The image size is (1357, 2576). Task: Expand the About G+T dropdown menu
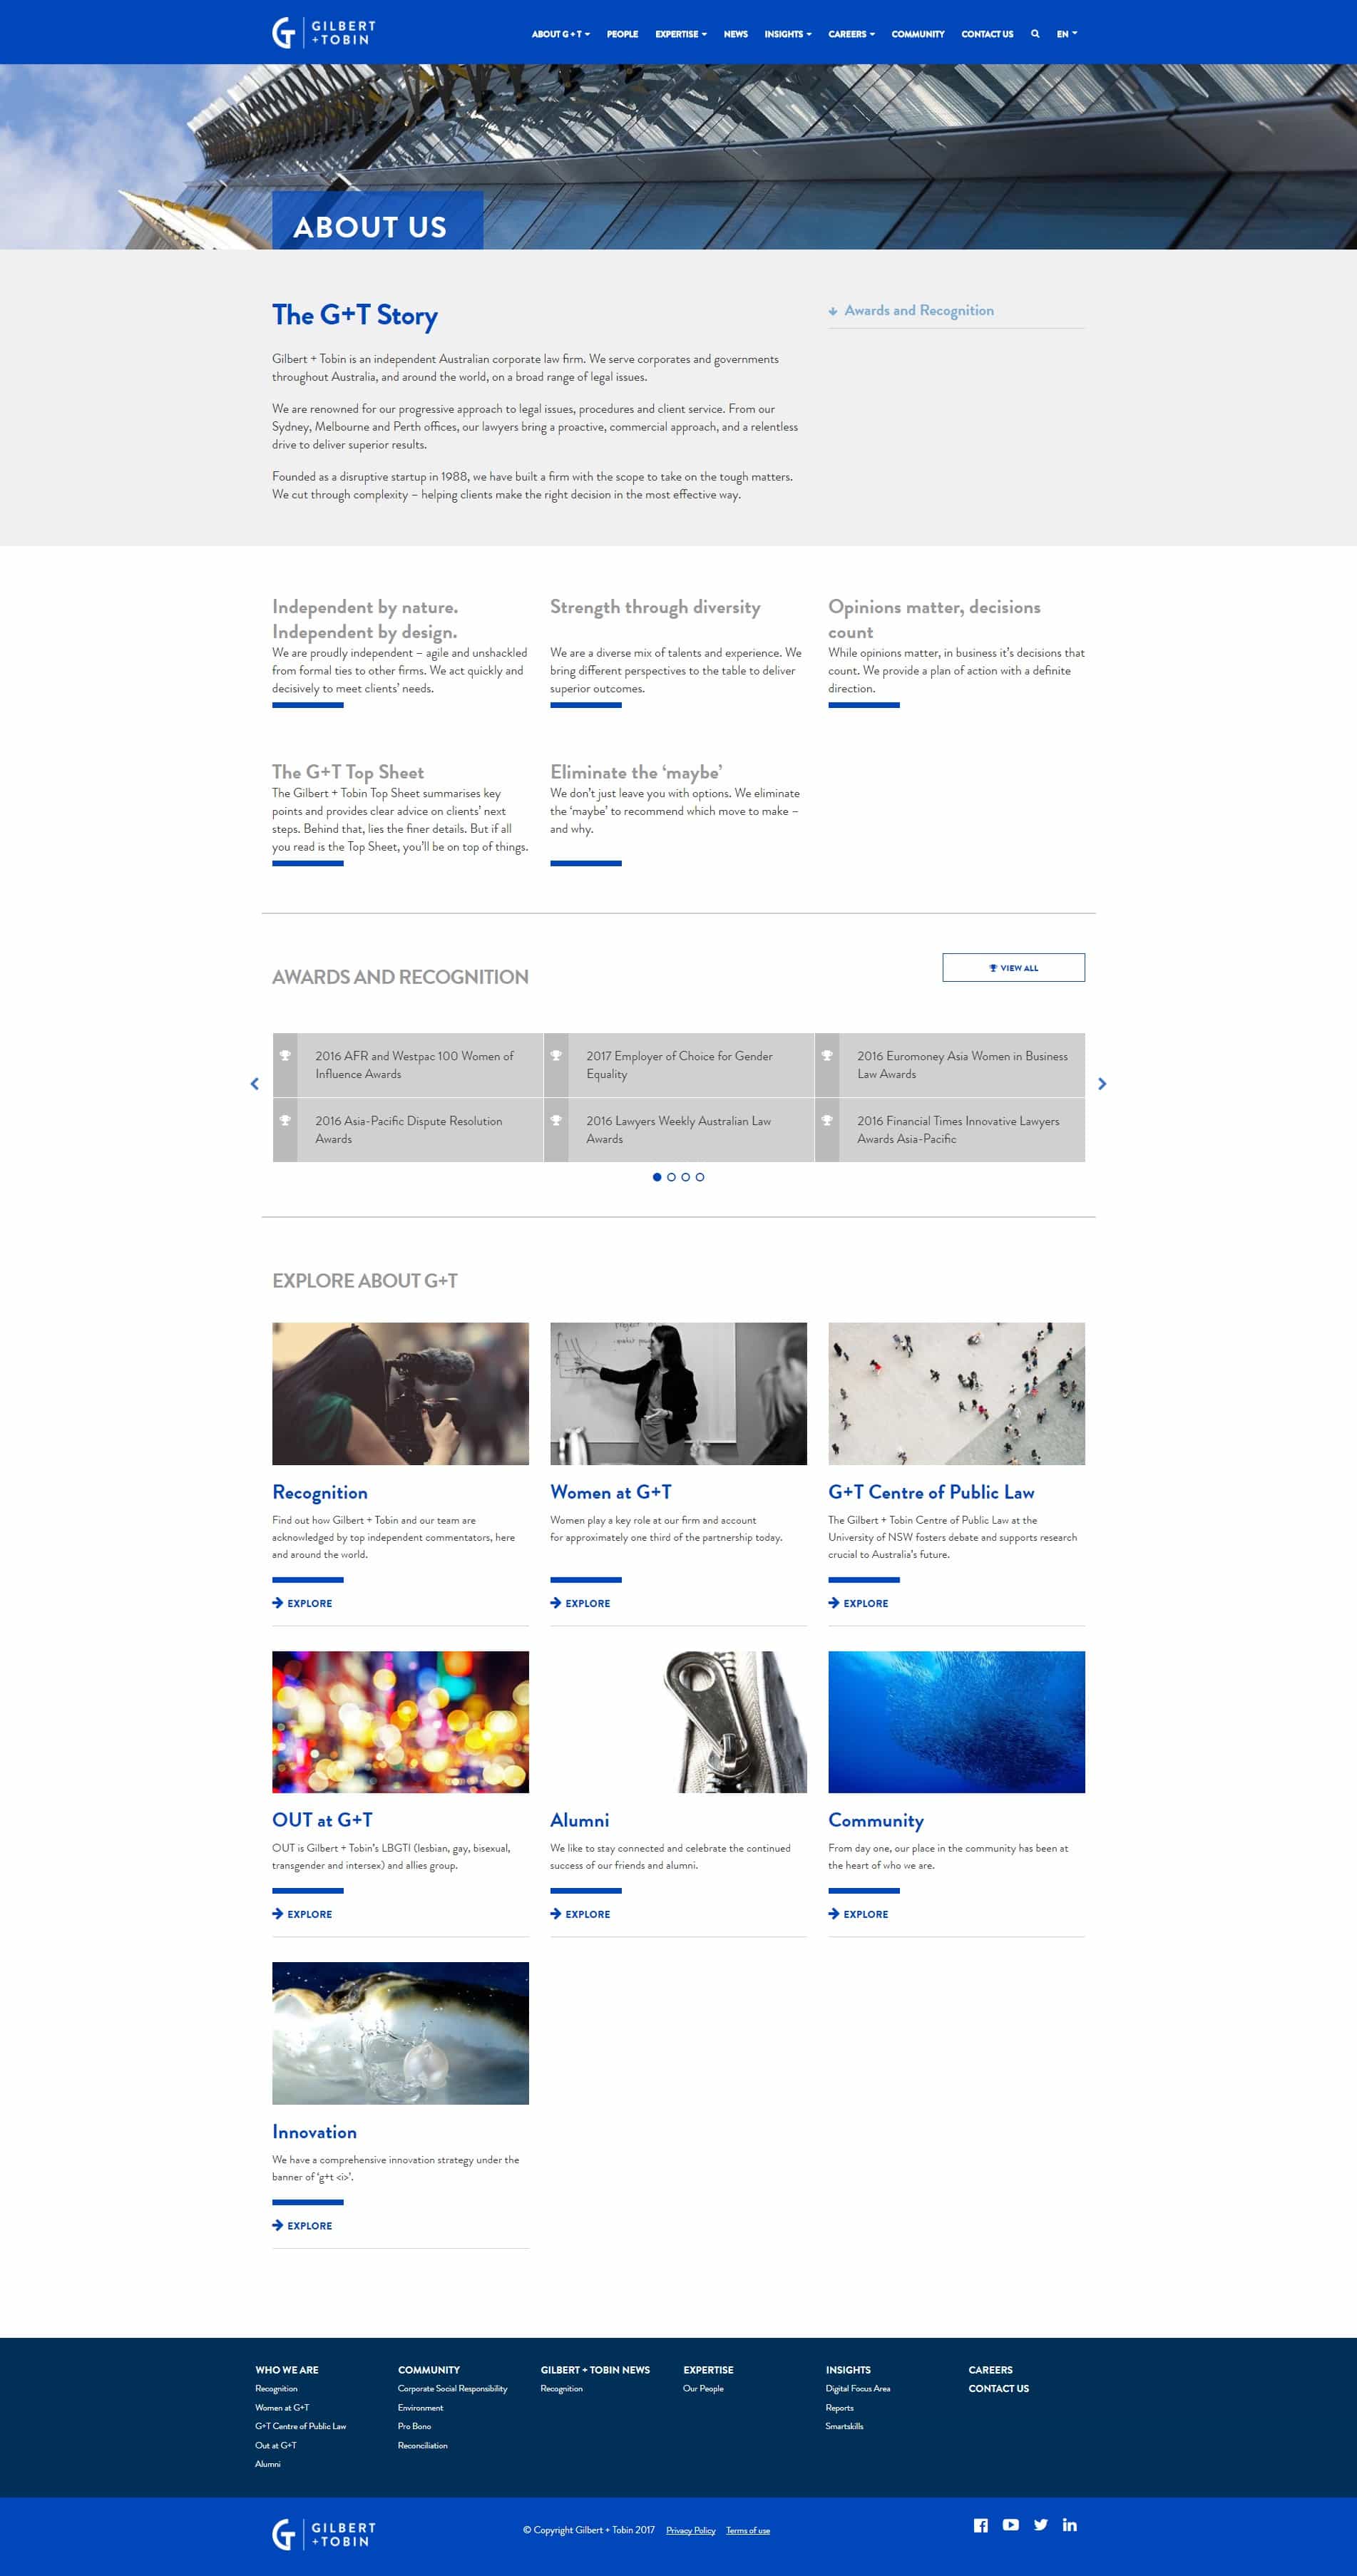[x=561, y=34]
